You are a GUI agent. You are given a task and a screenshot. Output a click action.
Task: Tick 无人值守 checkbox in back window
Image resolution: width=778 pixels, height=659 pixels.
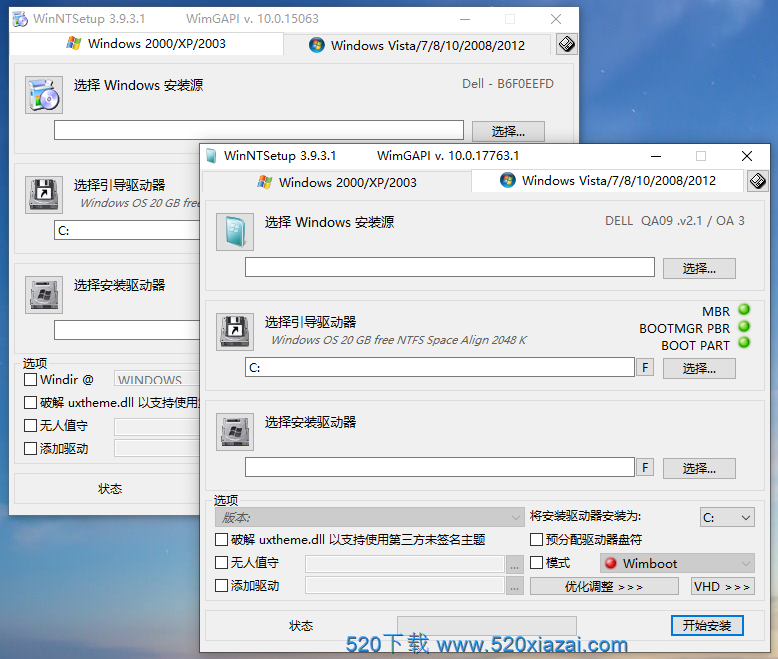pyautogui.click(x=30, y=425)
